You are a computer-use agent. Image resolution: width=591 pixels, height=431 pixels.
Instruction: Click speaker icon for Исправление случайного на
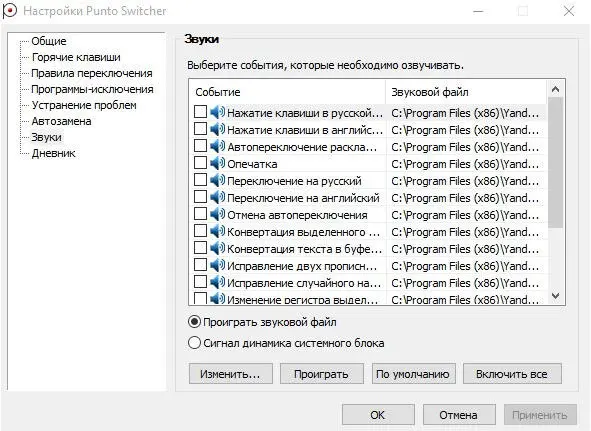(217, 282)
